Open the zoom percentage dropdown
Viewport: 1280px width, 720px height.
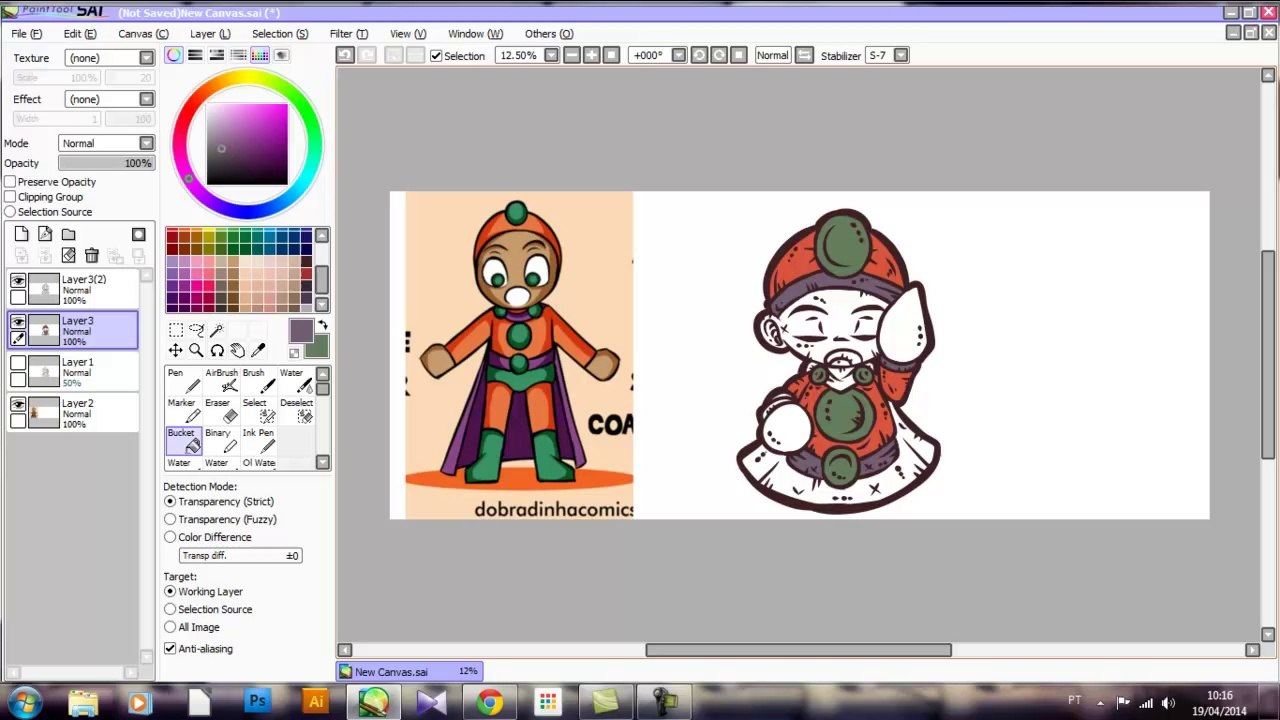[x=551, y=55]
